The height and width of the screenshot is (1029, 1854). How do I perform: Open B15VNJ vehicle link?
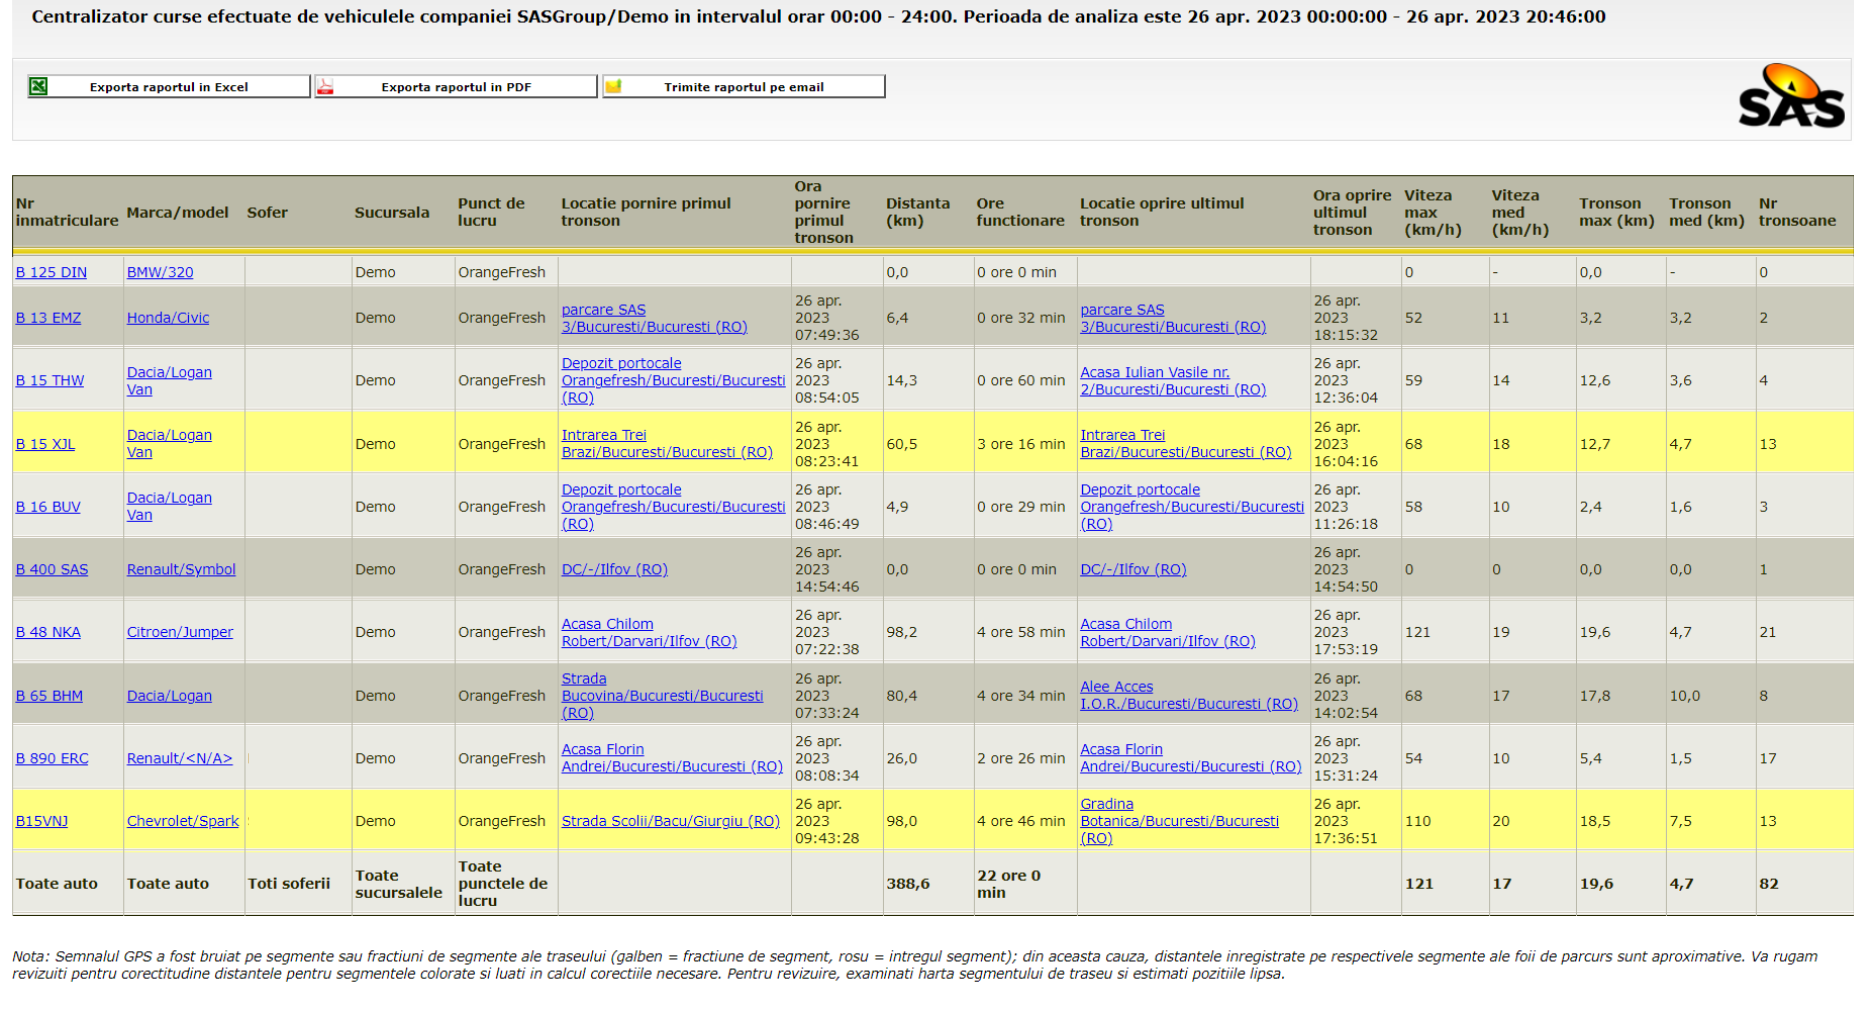pyautogui.click(x=42, y=821)
